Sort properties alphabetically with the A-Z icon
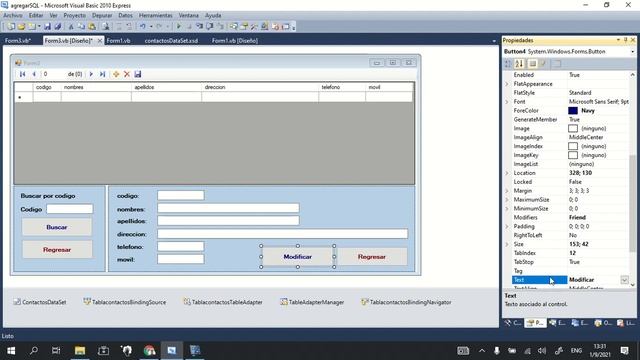Viewport: 640px width, 360px height. (x=519, y=64)
